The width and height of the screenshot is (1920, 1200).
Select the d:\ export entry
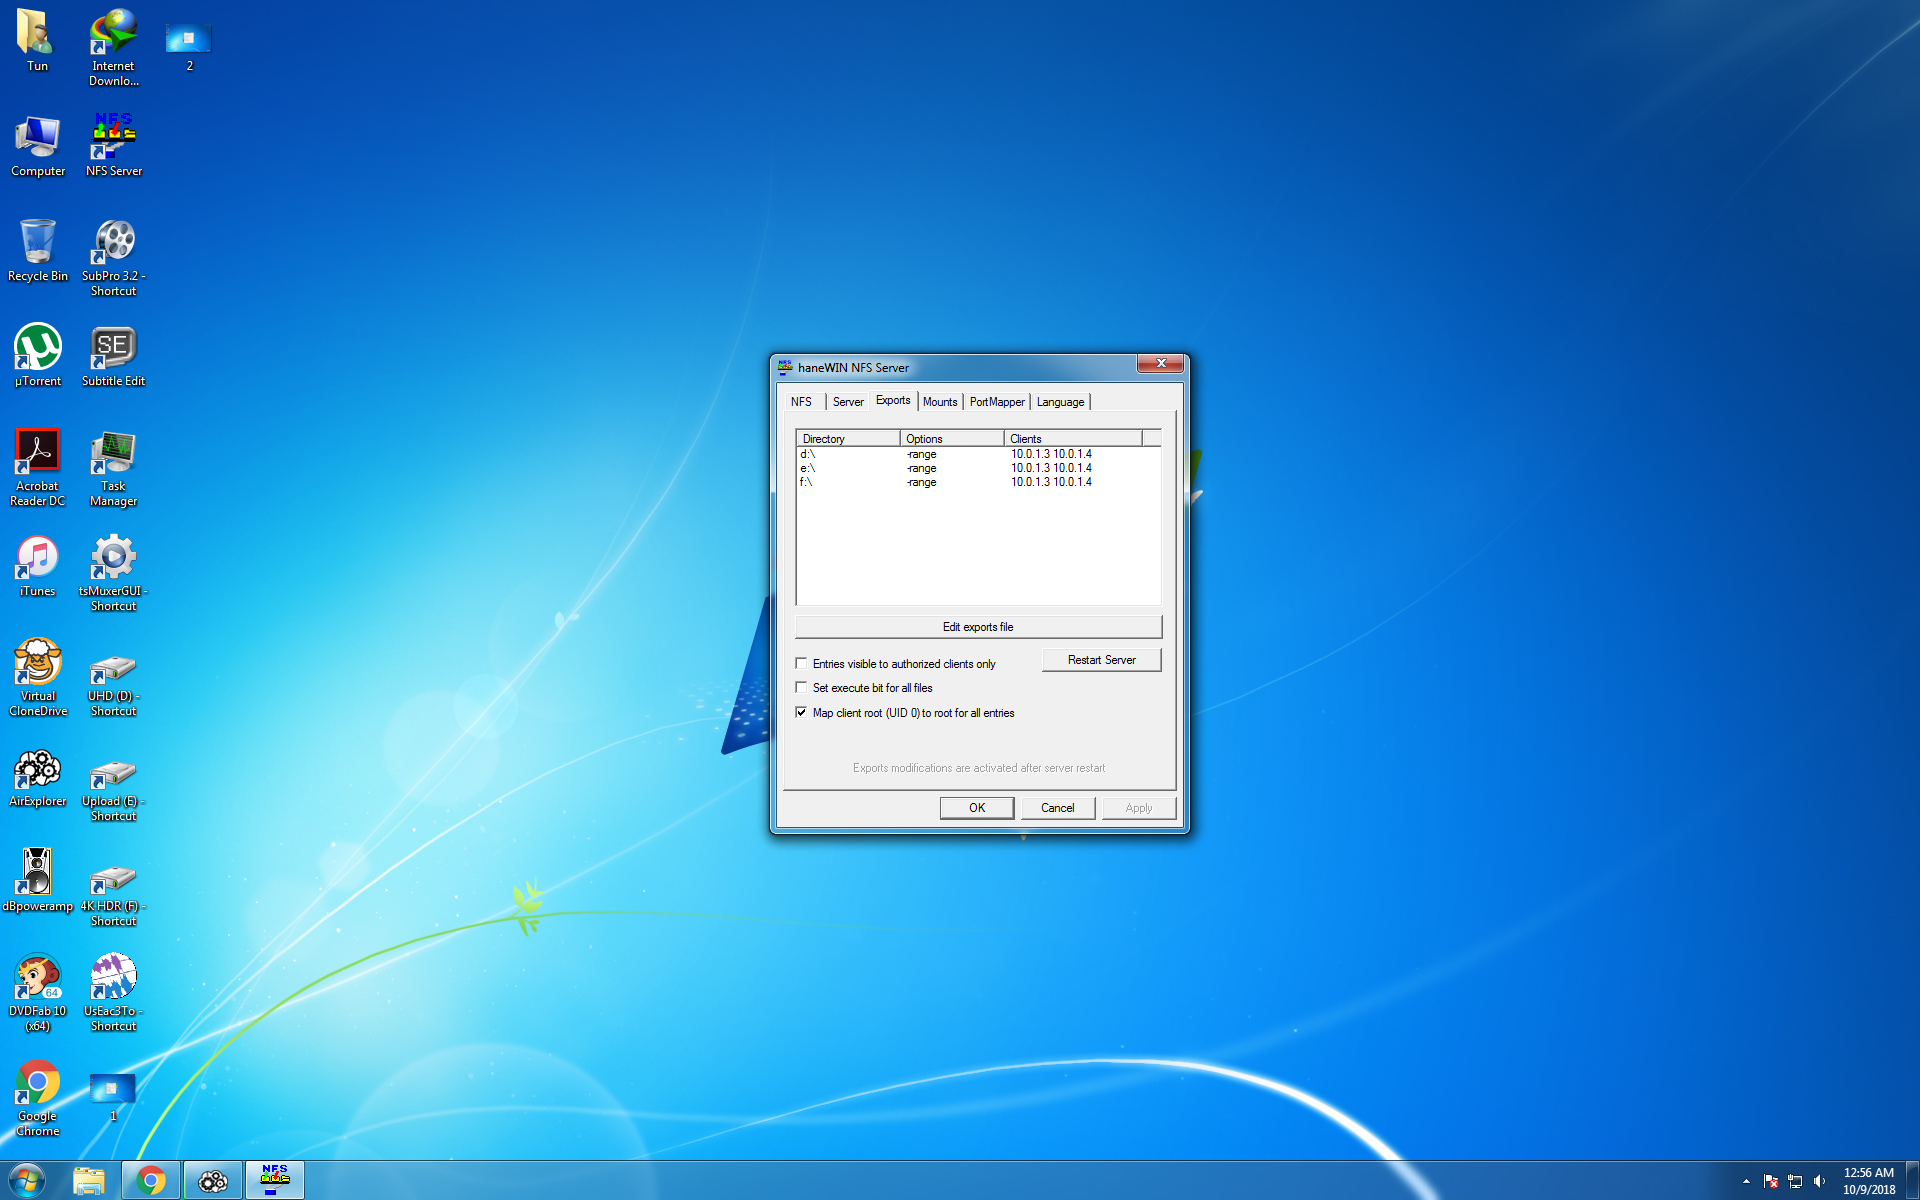[x=978, y=454]
